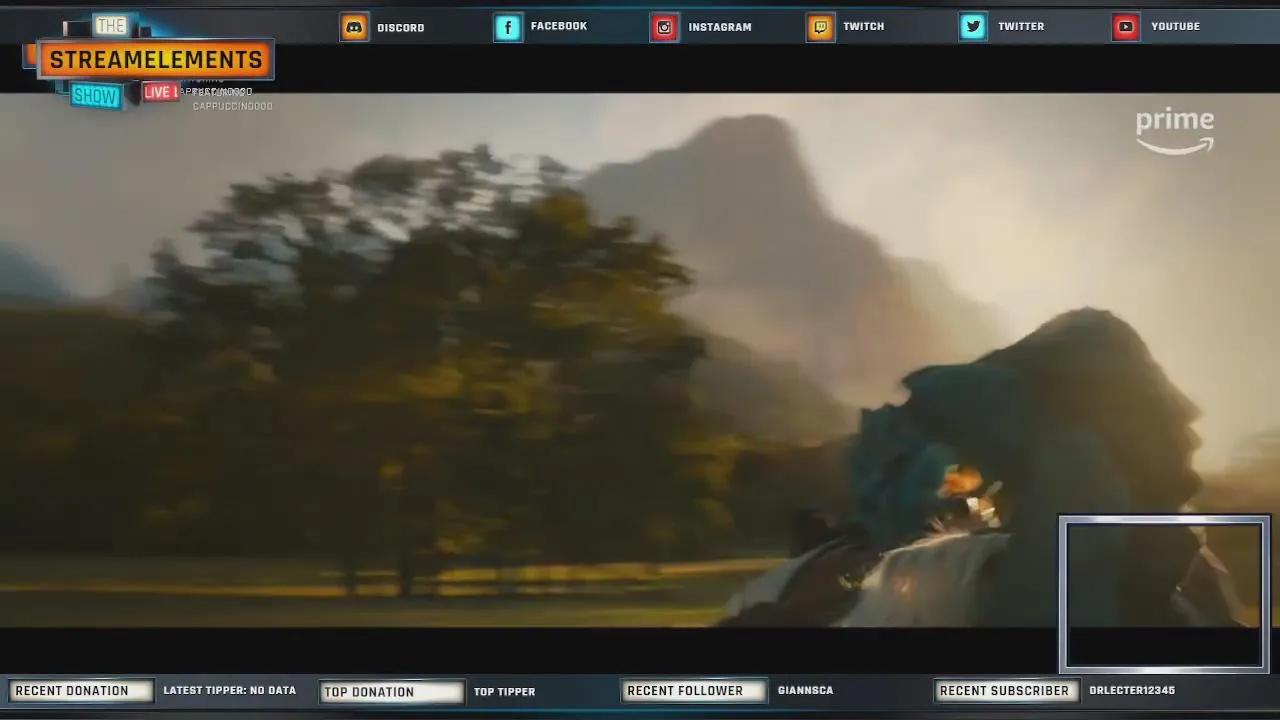Screen dimensions: 1280x720
Task: Click the Twitter bird icon
Action: click(973, 27)
